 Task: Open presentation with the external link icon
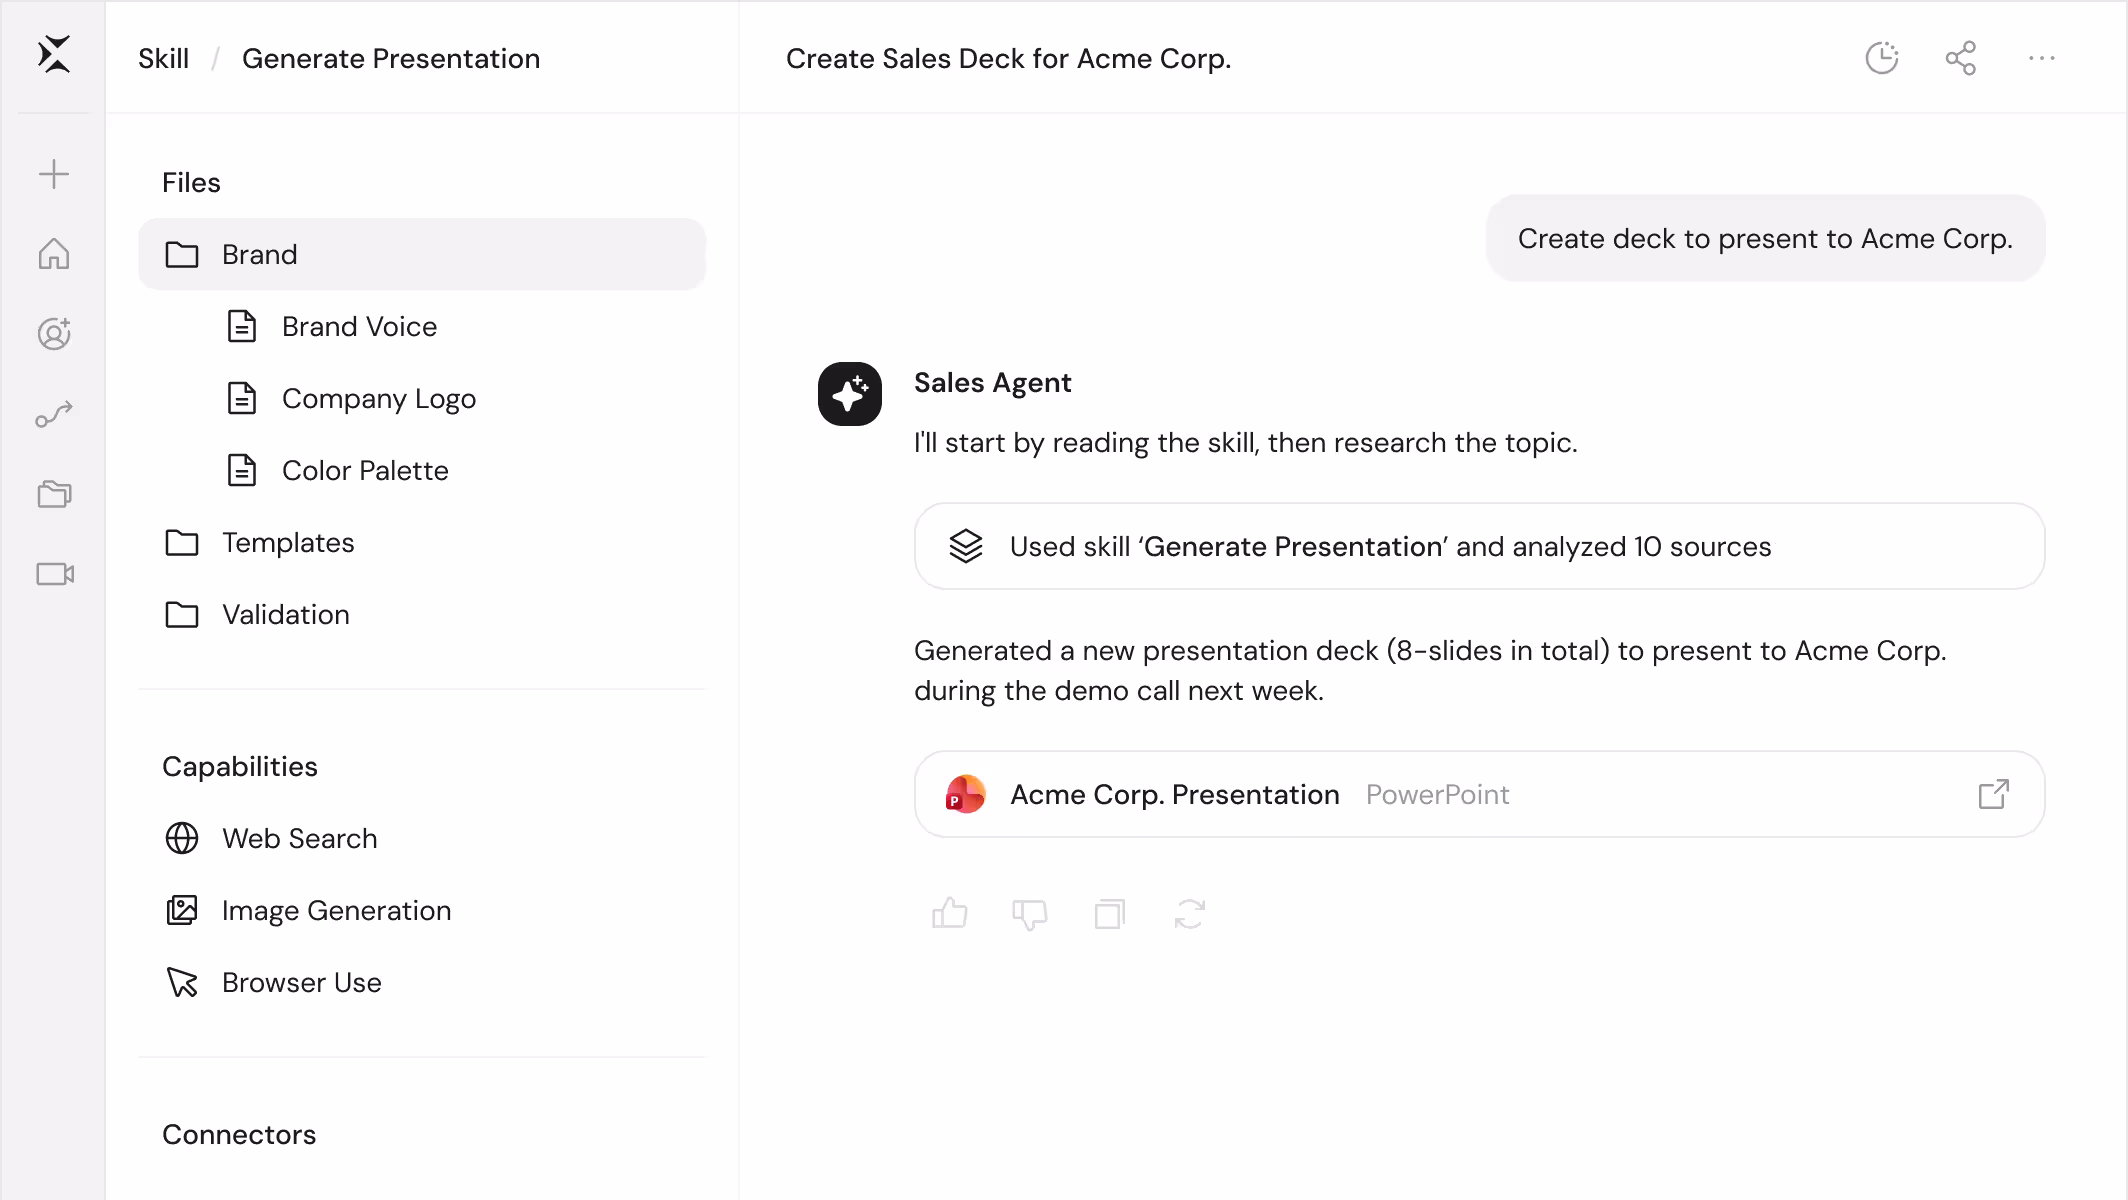(1994, 794)
